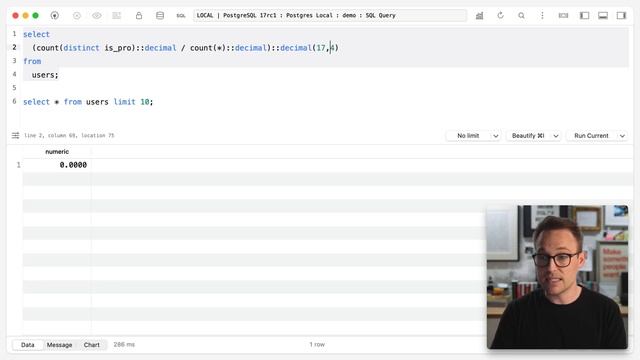Click the '1 row' status text

[317, 344]
